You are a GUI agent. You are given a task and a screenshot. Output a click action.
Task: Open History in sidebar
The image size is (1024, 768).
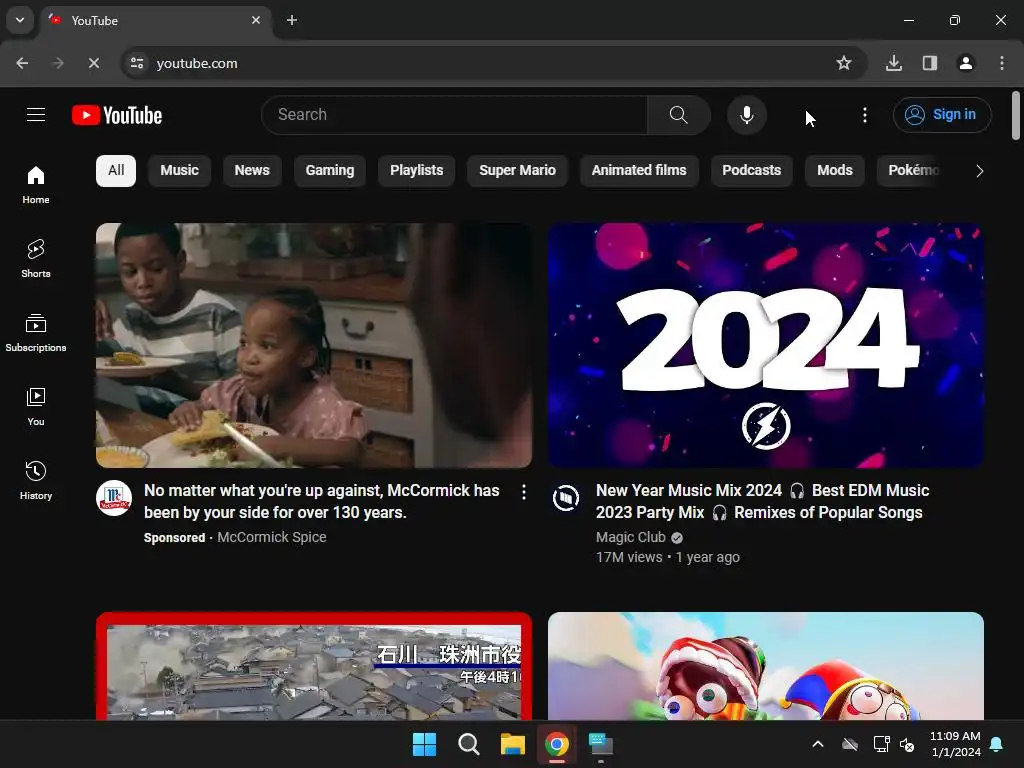pyautogui.click(x=36, y=480)
